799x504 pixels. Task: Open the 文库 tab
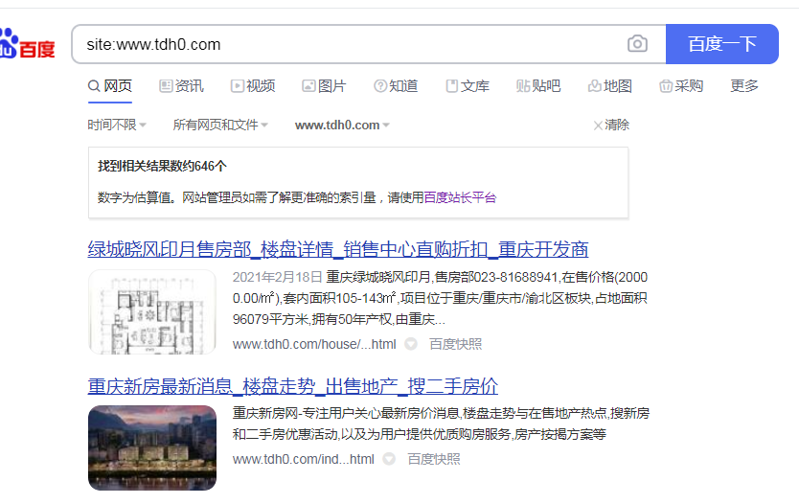click(x=467, y=86)
